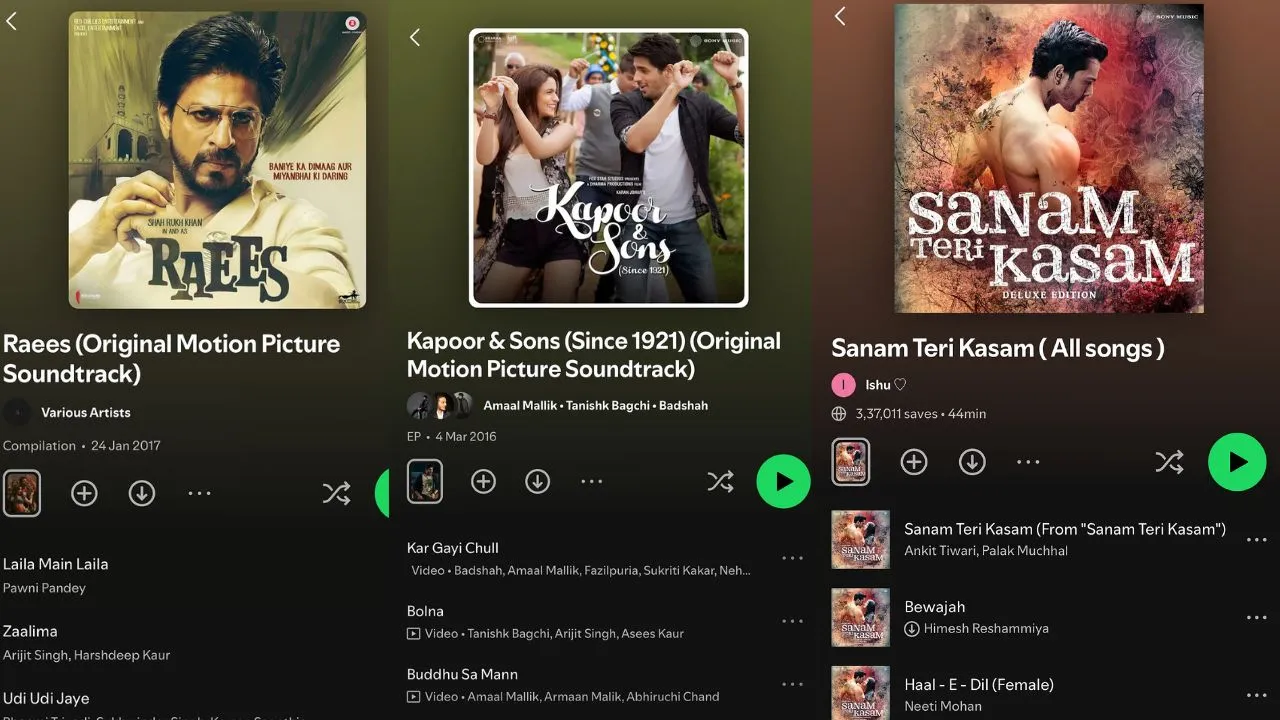Add Kapoor & Sons soundtrack to library
The image size is (1280, 720).
click(484, 482)
